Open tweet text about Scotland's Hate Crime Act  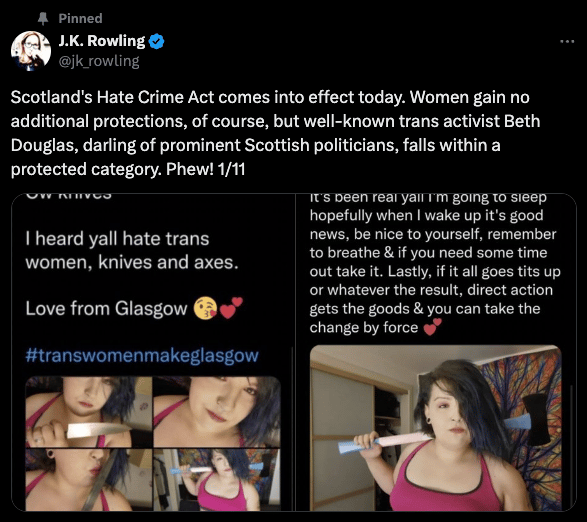tap(276, 133)
